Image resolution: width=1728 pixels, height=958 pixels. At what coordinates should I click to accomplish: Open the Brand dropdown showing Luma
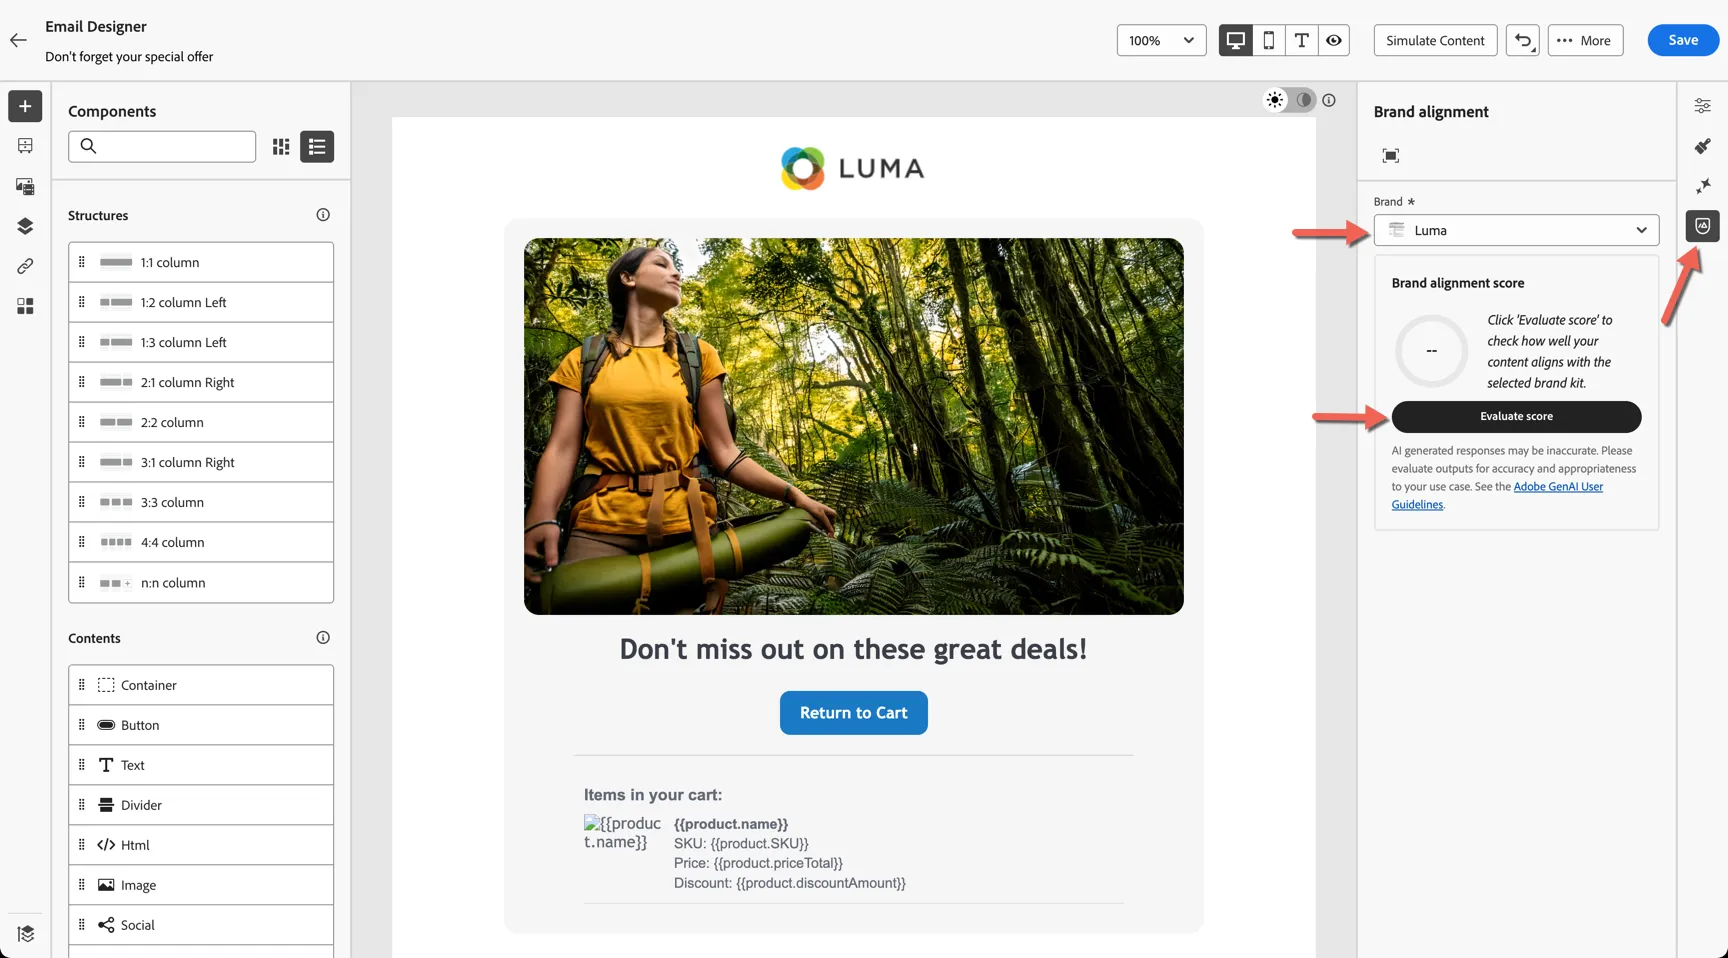point(1516,230)
